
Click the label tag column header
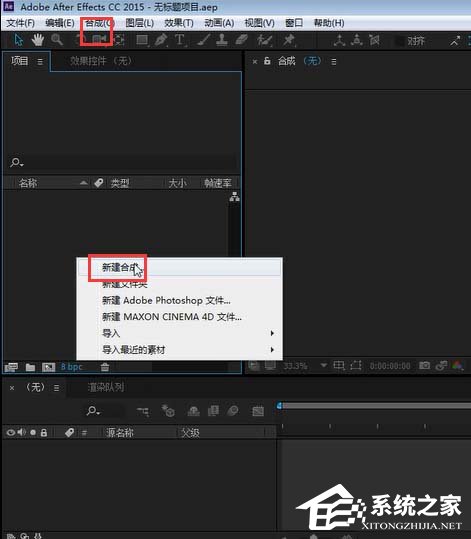[99, 183]
